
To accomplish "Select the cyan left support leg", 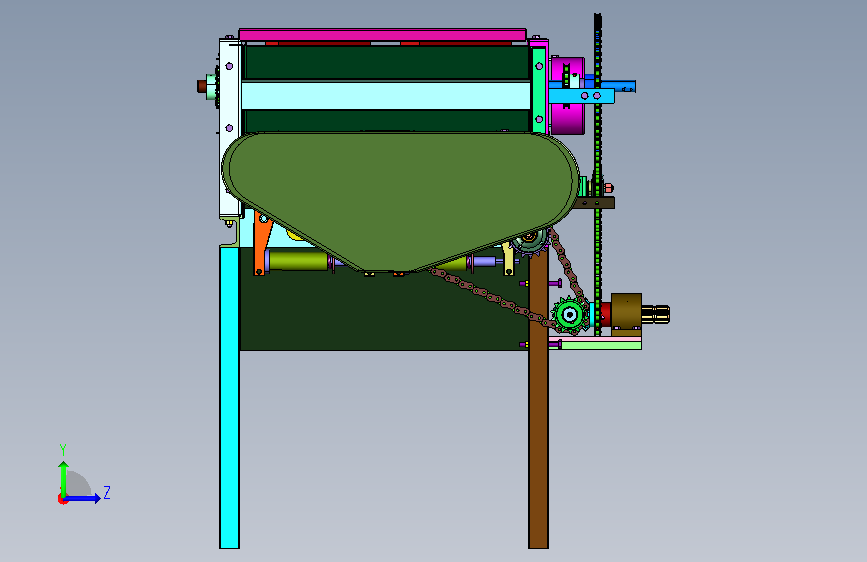I will click(229, 397).
